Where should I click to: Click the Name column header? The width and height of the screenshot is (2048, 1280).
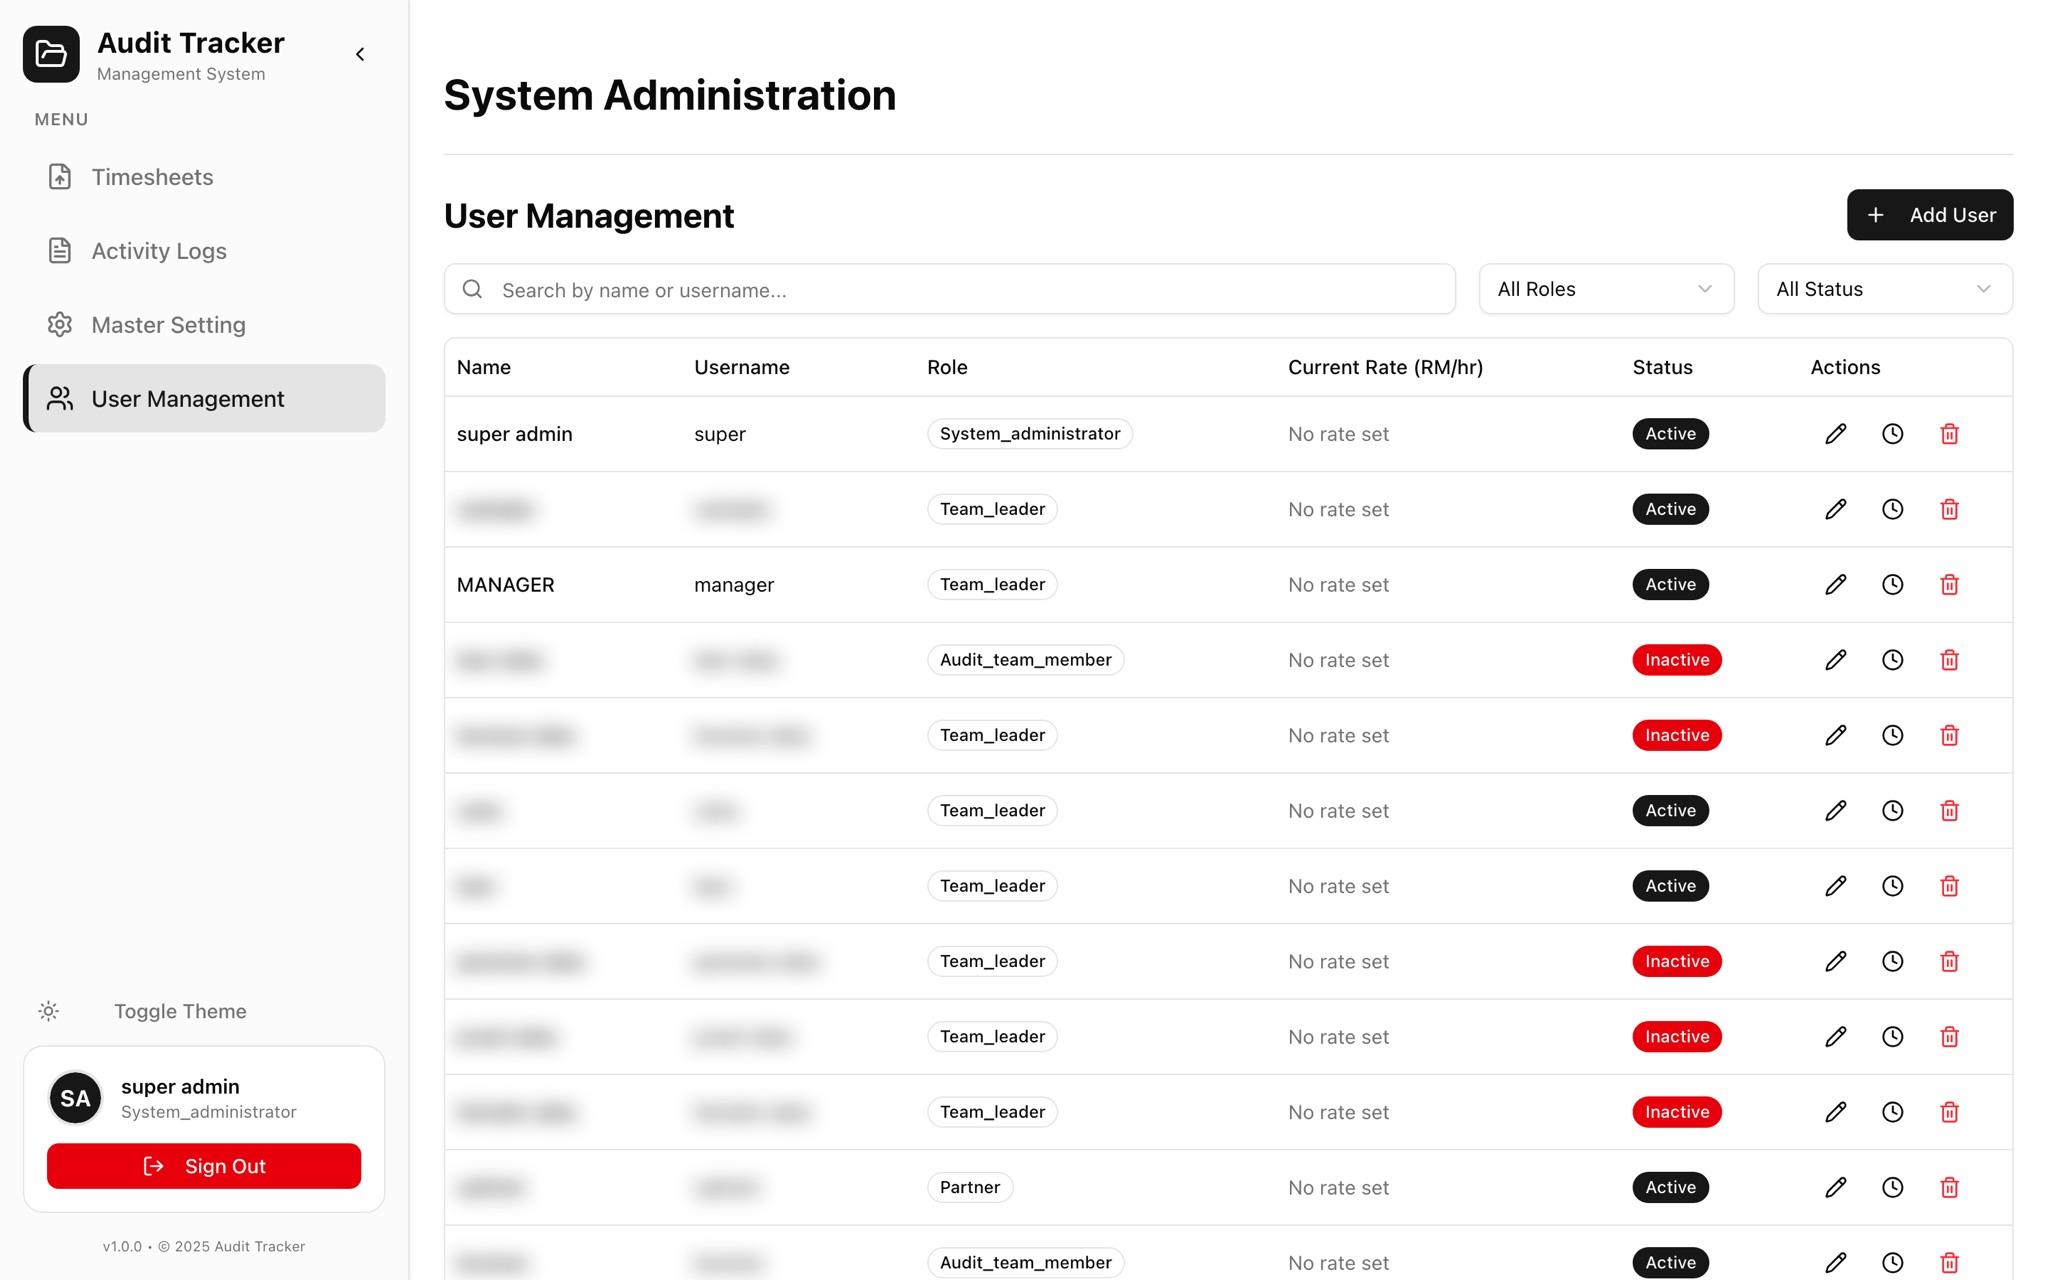tap(484, 367)
